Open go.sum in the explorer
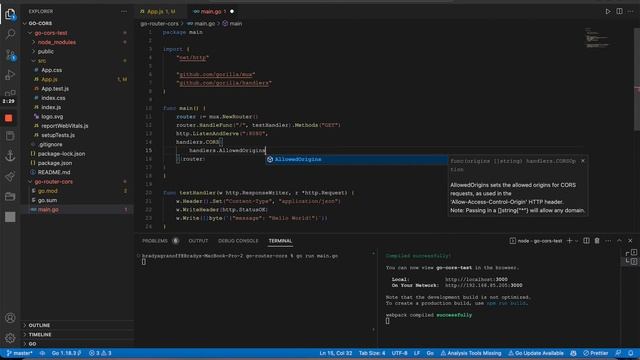Image resolution: width=640 pixels, height=360 pixels. pos(78,200)
